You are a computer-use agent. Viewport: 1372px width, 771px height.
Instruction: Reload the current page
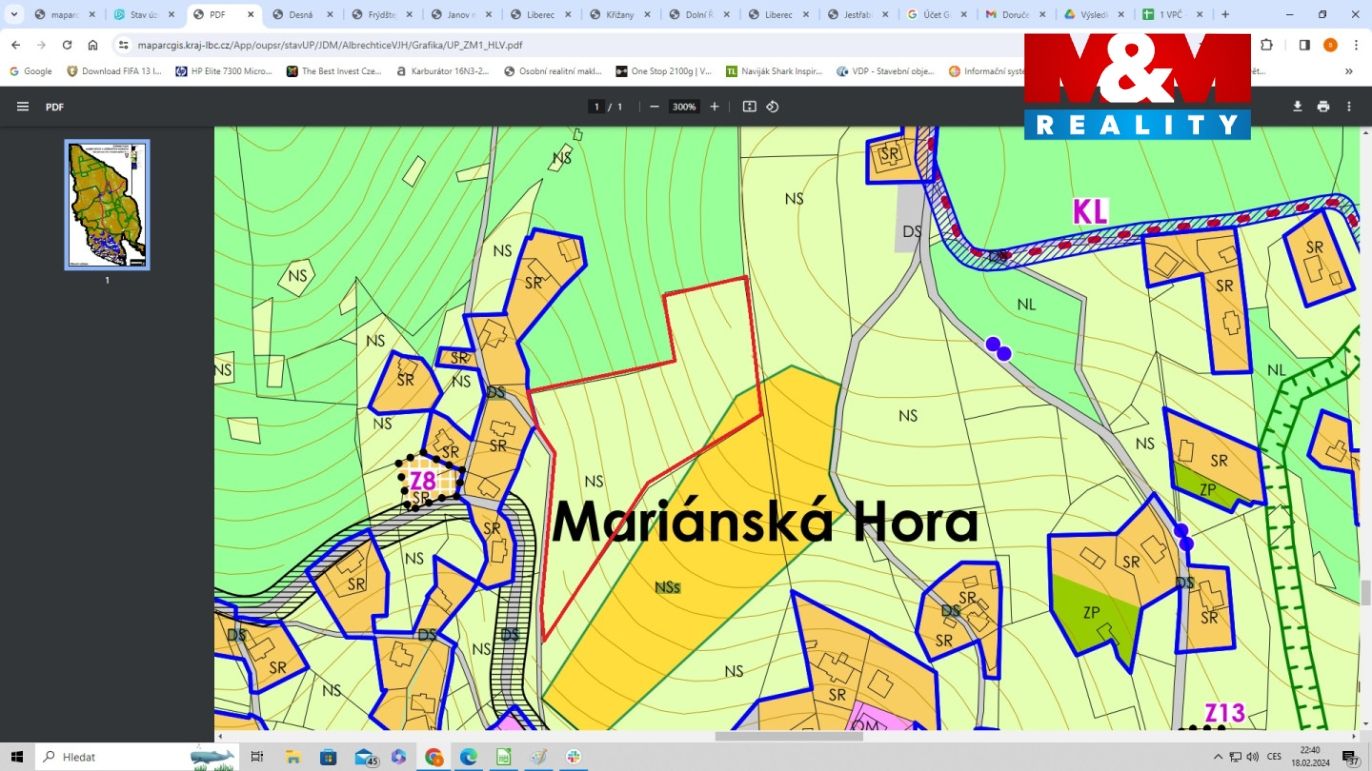(67, 45)
